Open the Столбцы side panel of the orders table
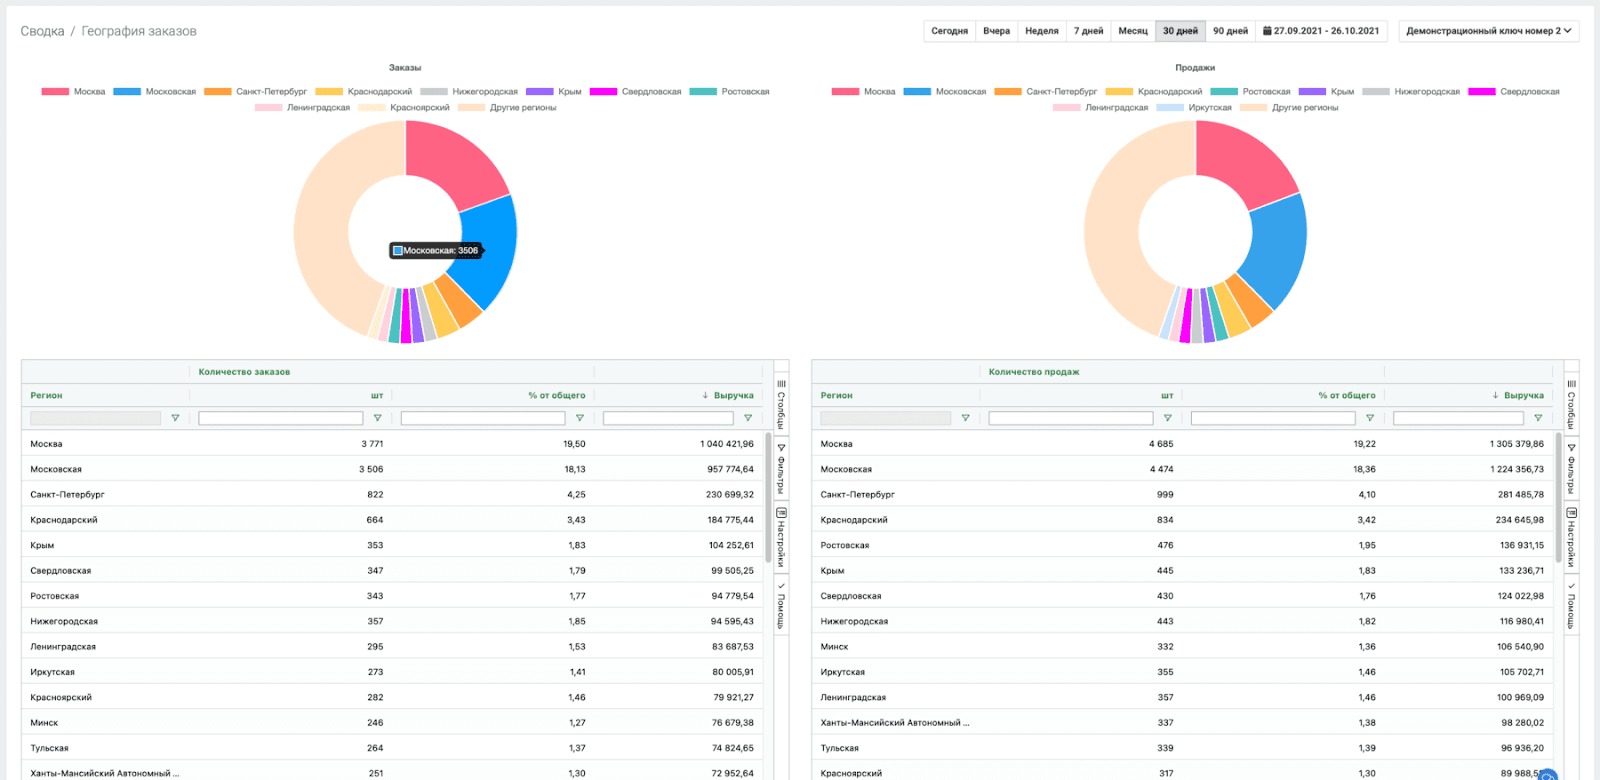The height and width of the screenshot is (780, 1600). tap(781, 403)
